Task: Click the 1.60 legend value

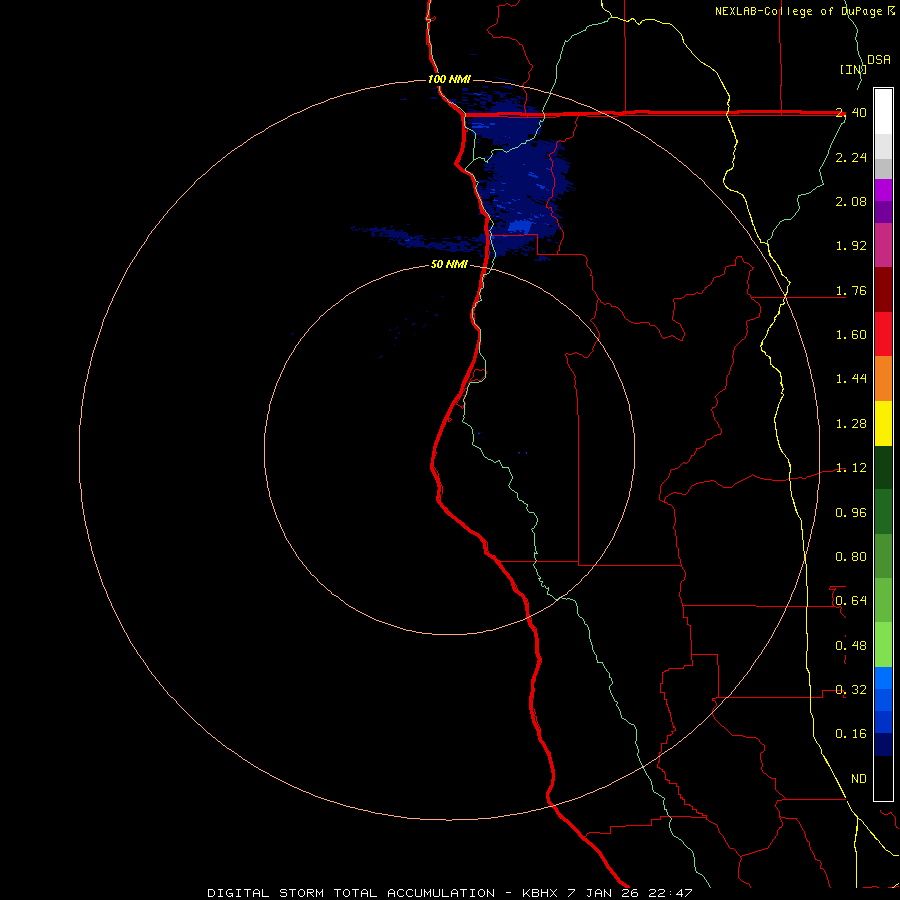Action: (x=851, y=335)
